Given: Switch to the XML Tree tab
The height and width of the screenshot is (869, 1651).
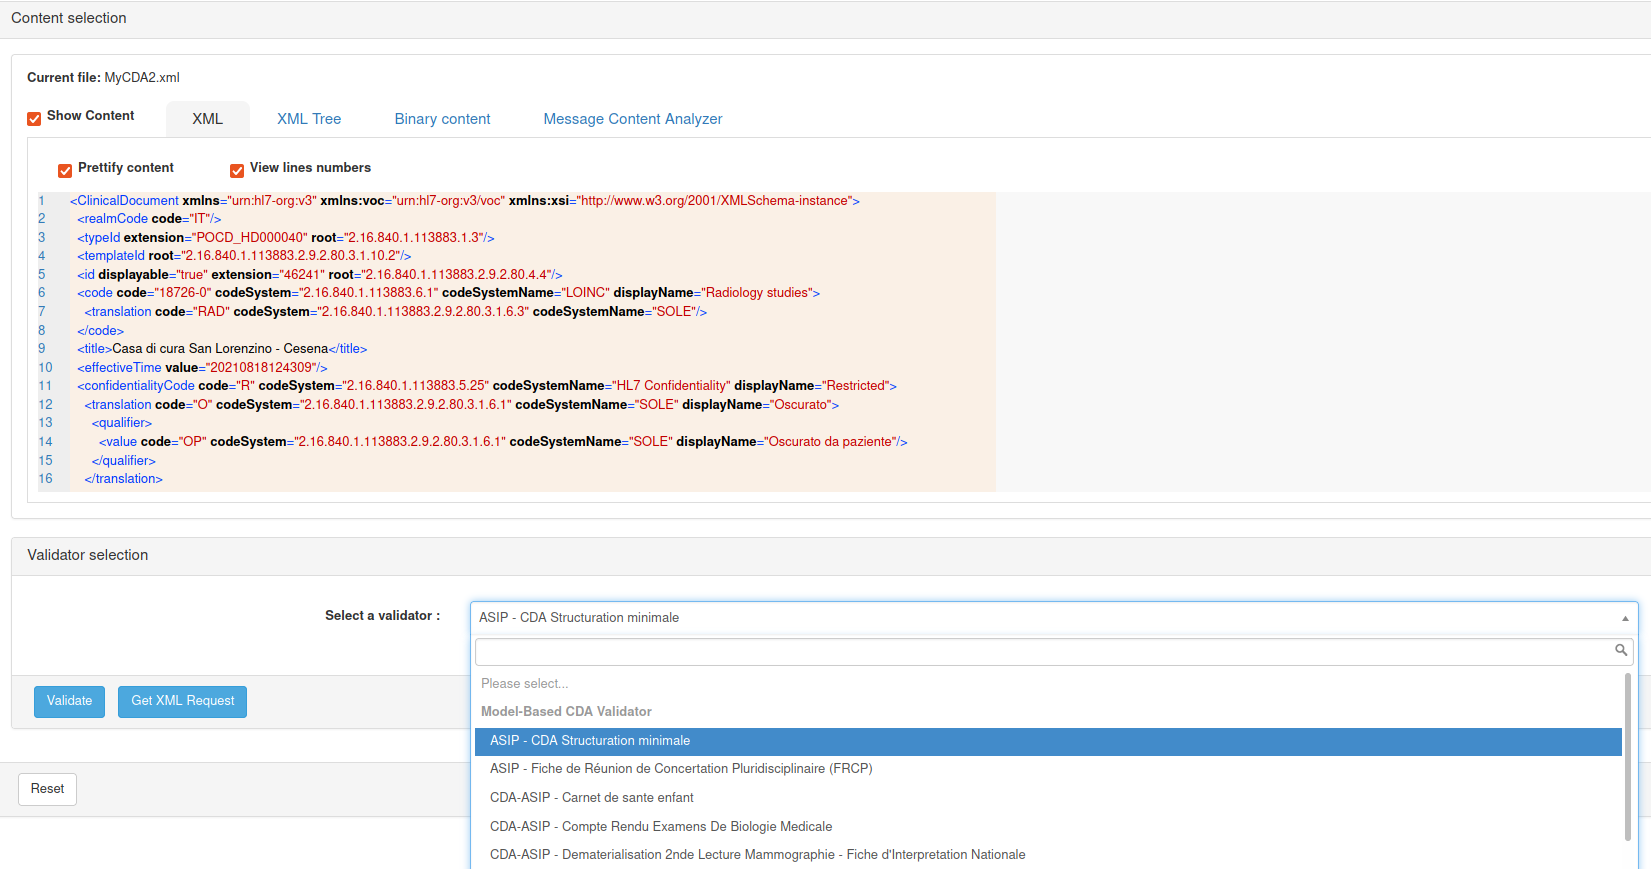Looking at the screenshot, I should (x=309, y=119).
